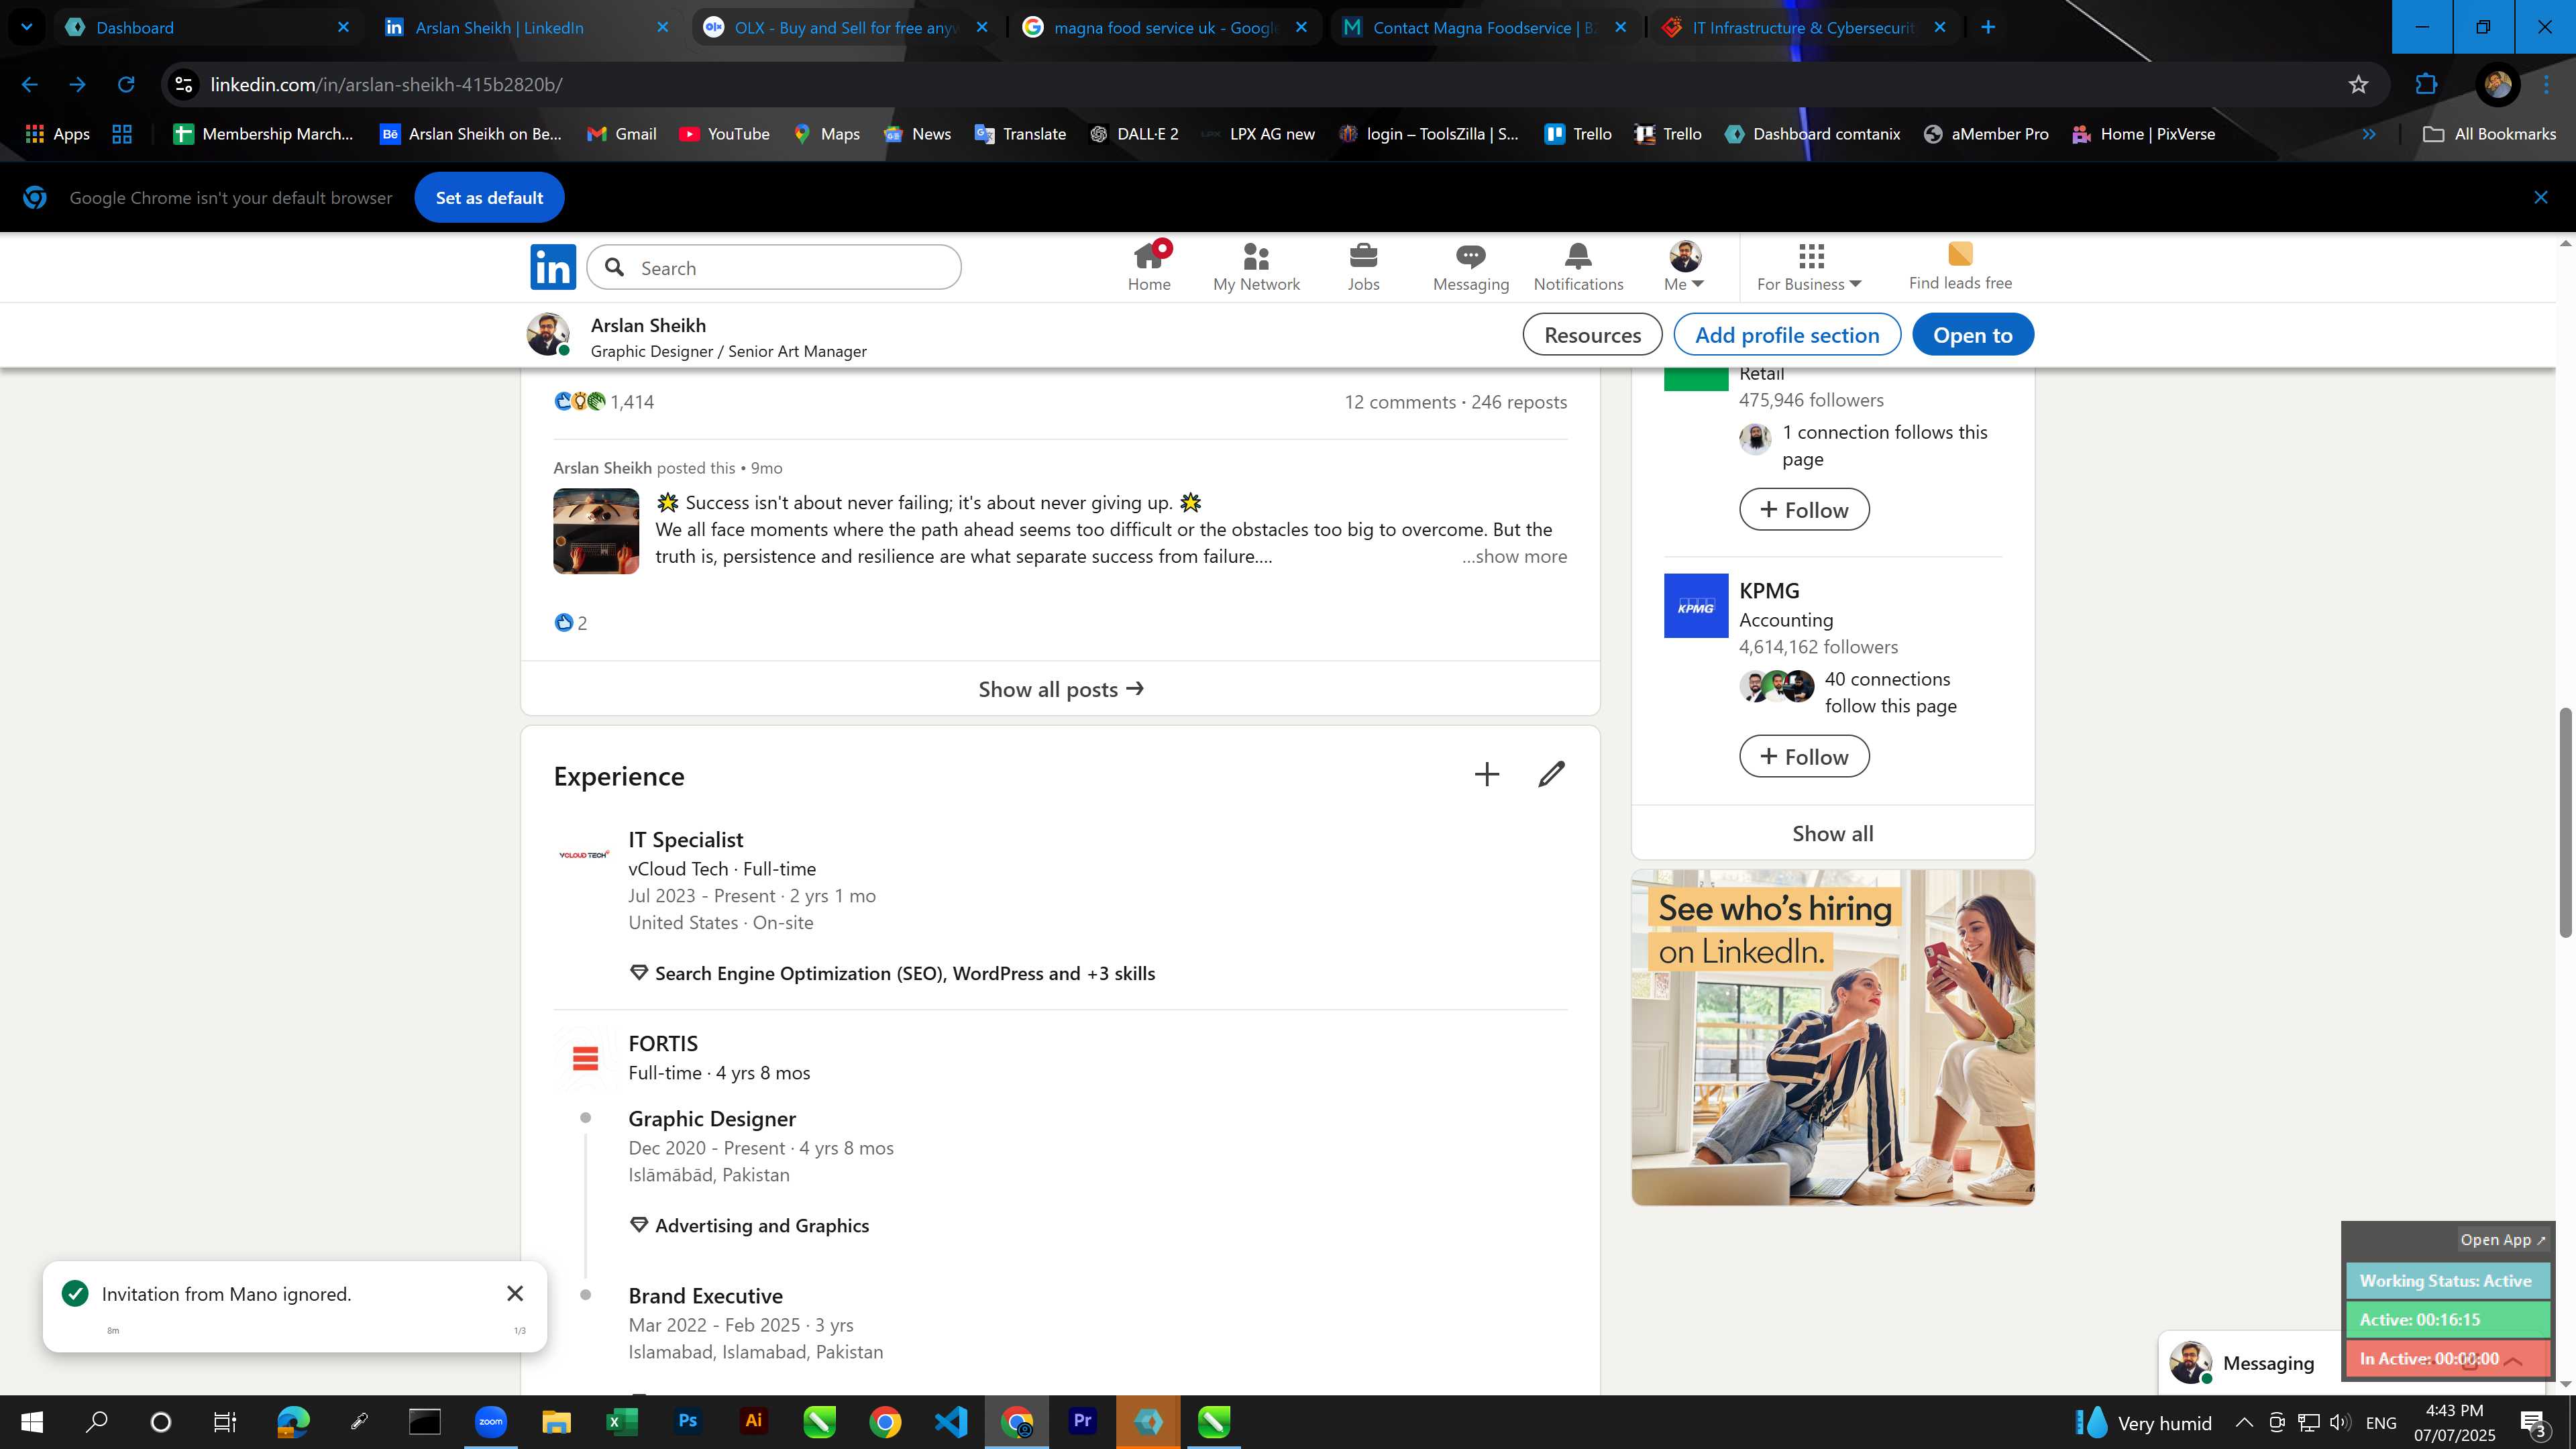Screen dimensions: 2576x1449
Task: Open Show all posts link
Action: click(x=1060, y=689)
